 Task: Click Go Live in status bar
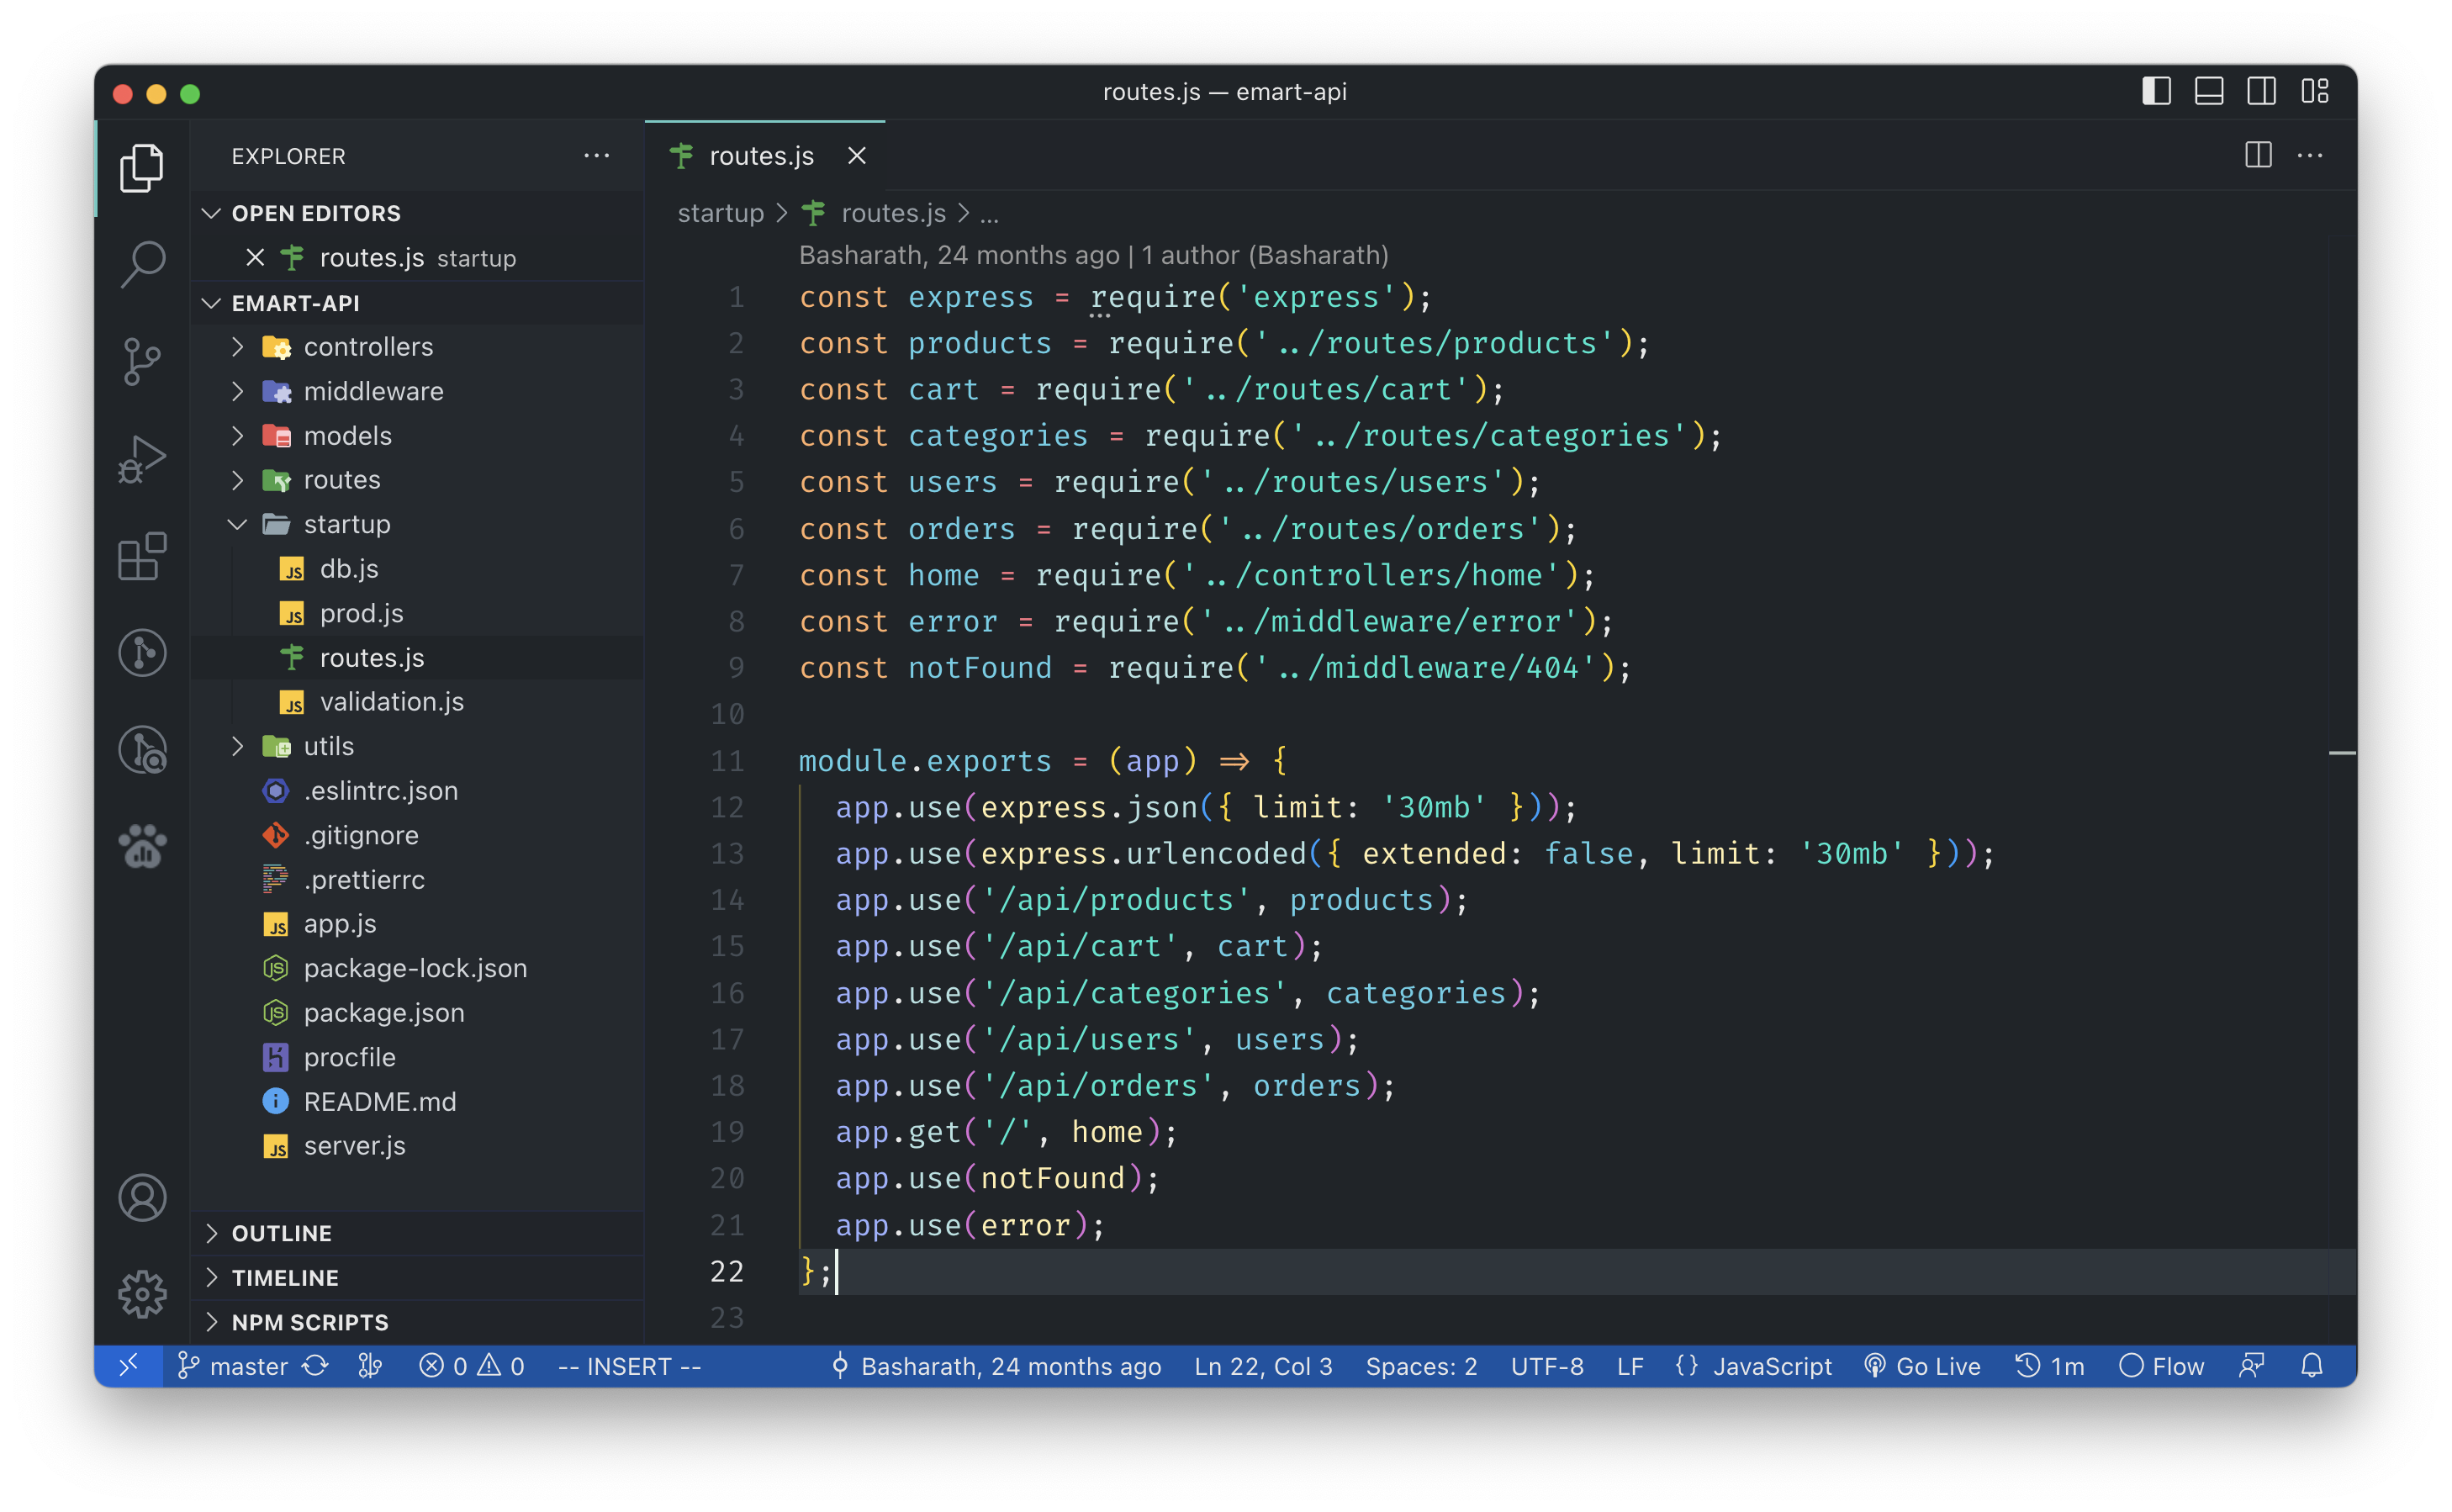(x=1922, y=1366)
